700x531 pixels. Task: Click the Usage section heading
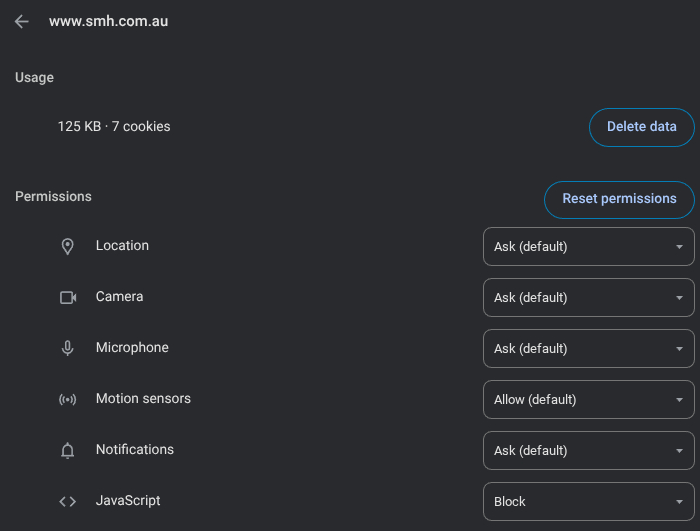[34, 78]
